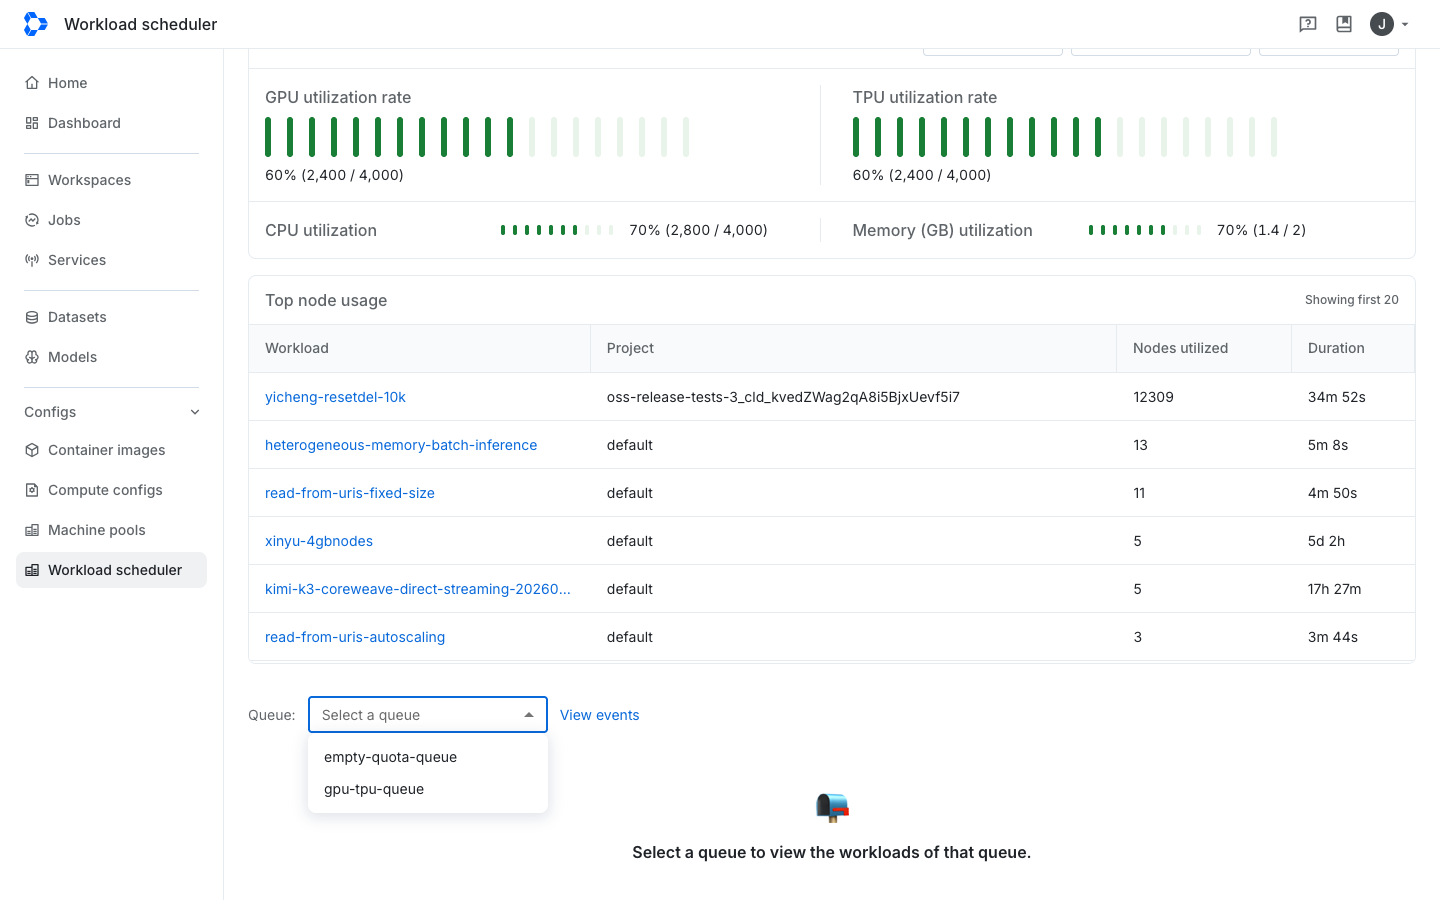This screenshot has height=900, width=1440.
Task: Choose empty-quota-queue option
Action: pyautogui.click(x=428, y=757)
